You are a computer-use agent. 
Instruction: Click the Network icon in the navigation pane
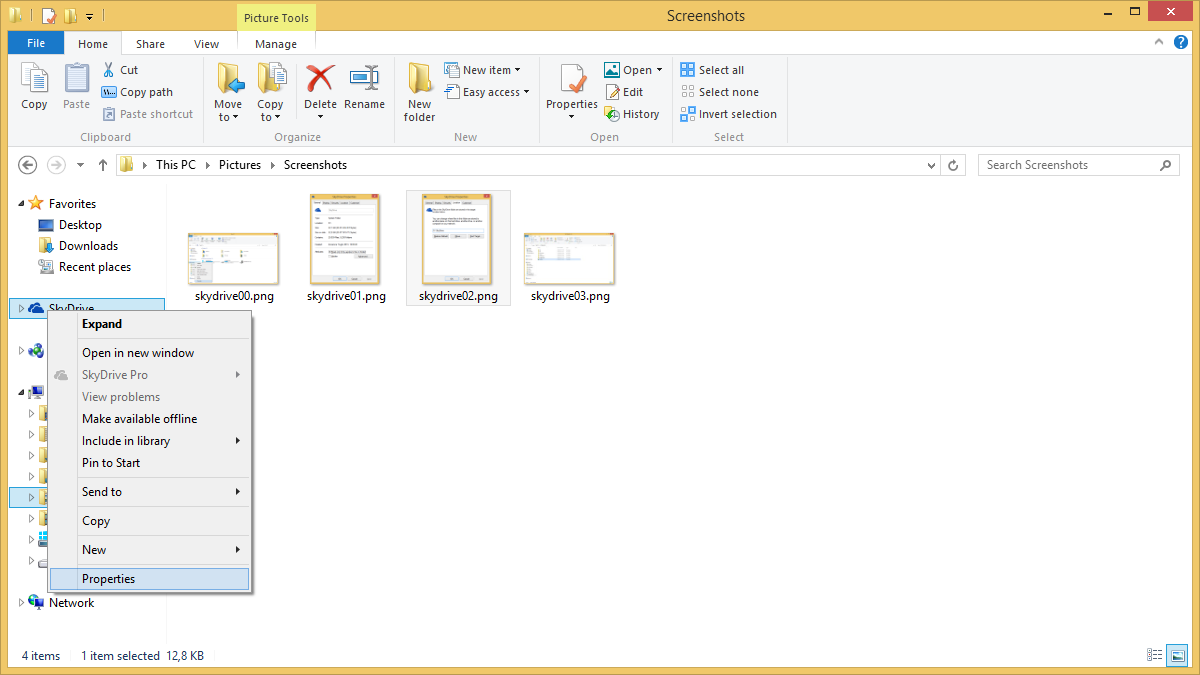click(36, 603)
